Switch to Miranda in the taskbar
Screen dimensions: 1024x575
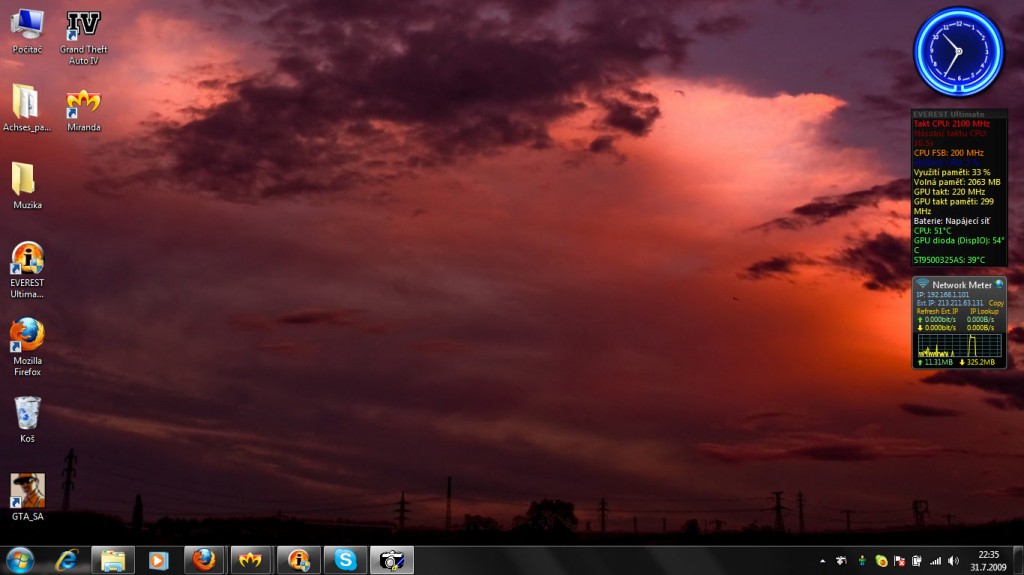(x=250, y=561)
